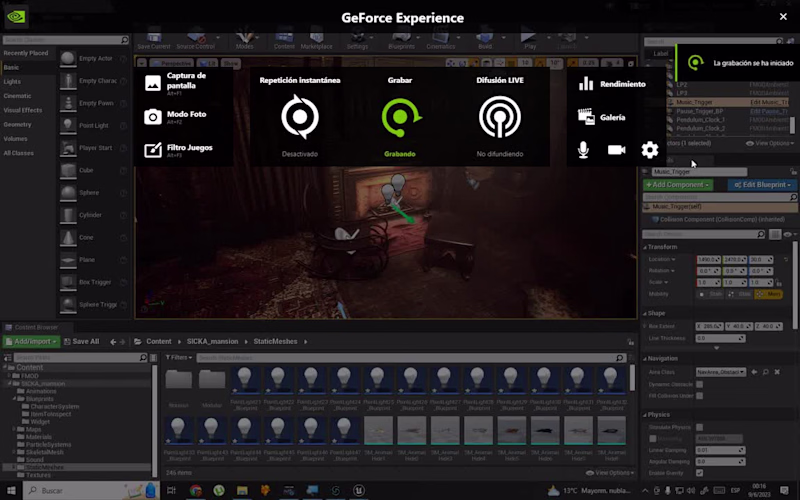
Task: Open Google Chrome from taskbar
Action: (x=195, y=490)
